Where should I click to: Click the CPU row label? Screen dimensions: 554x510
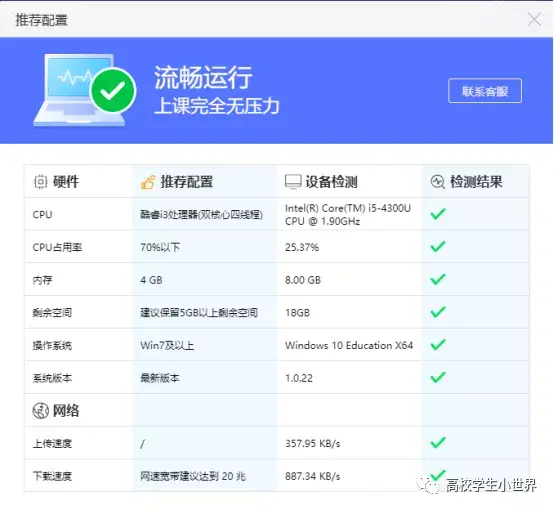(42, 215)
